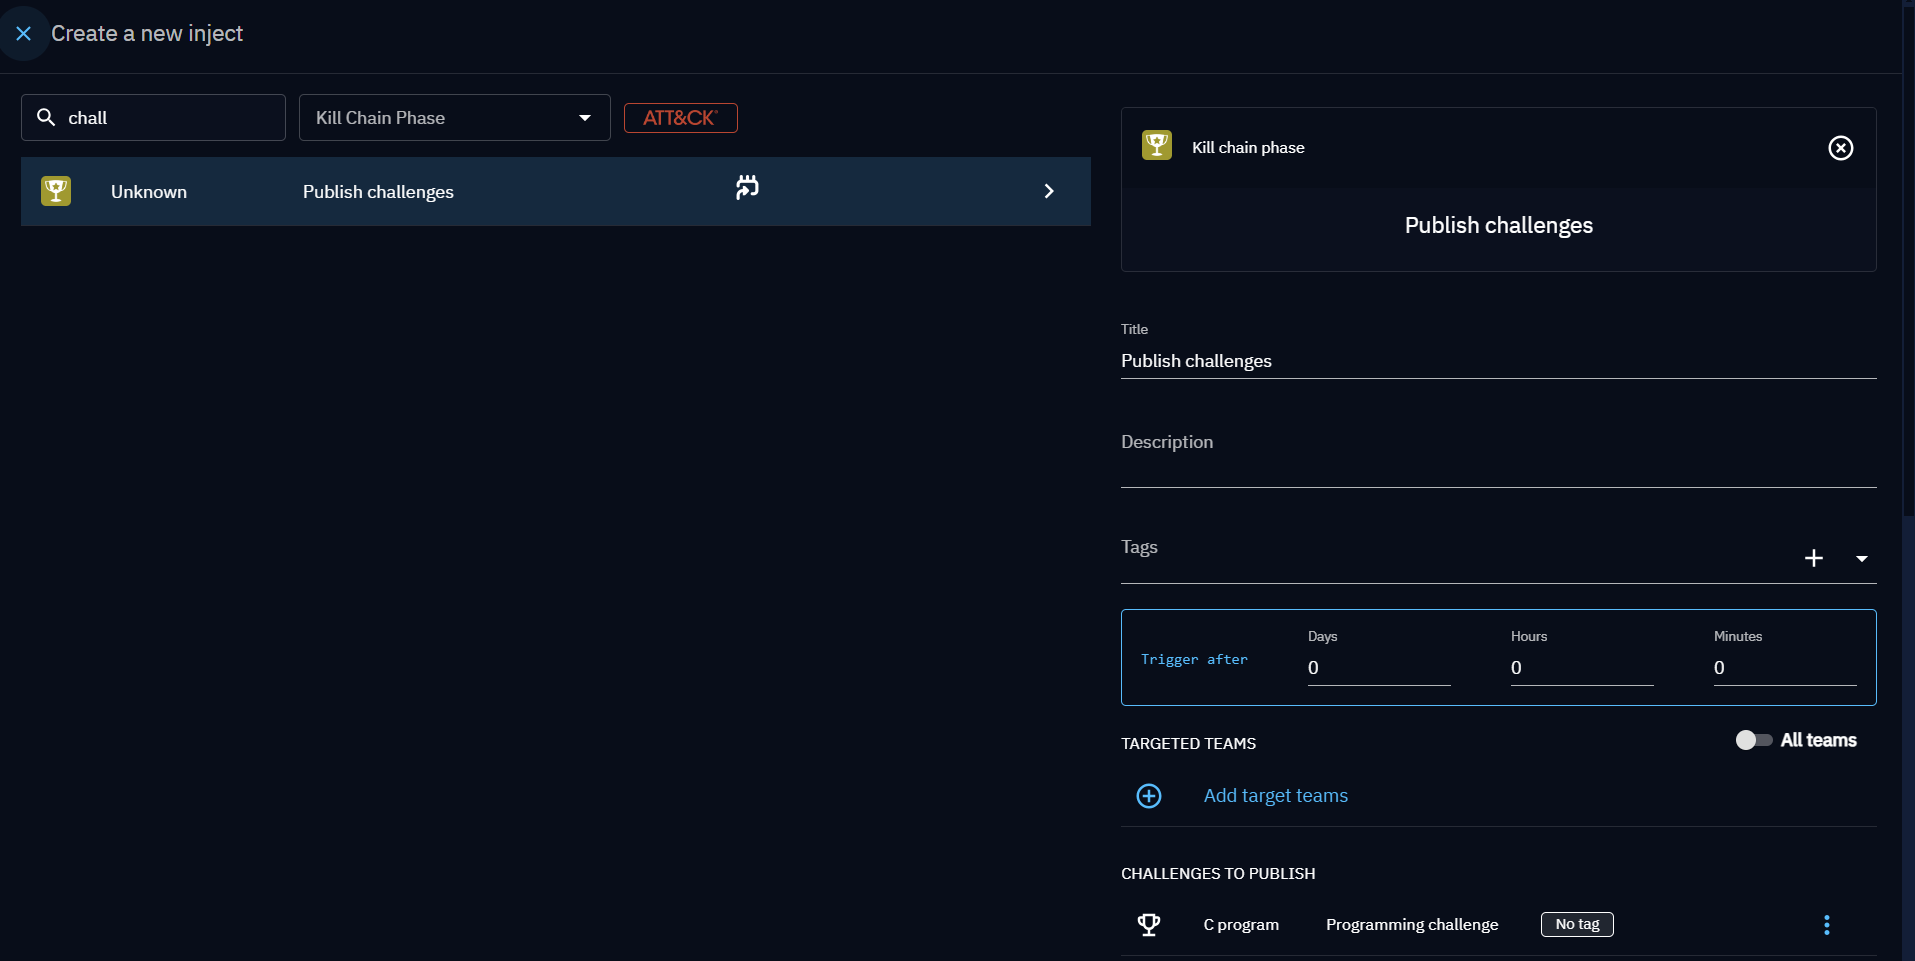Click the search magnifier icon
The height and width of the screenshot is (961, 1915).
click(46, 118)
